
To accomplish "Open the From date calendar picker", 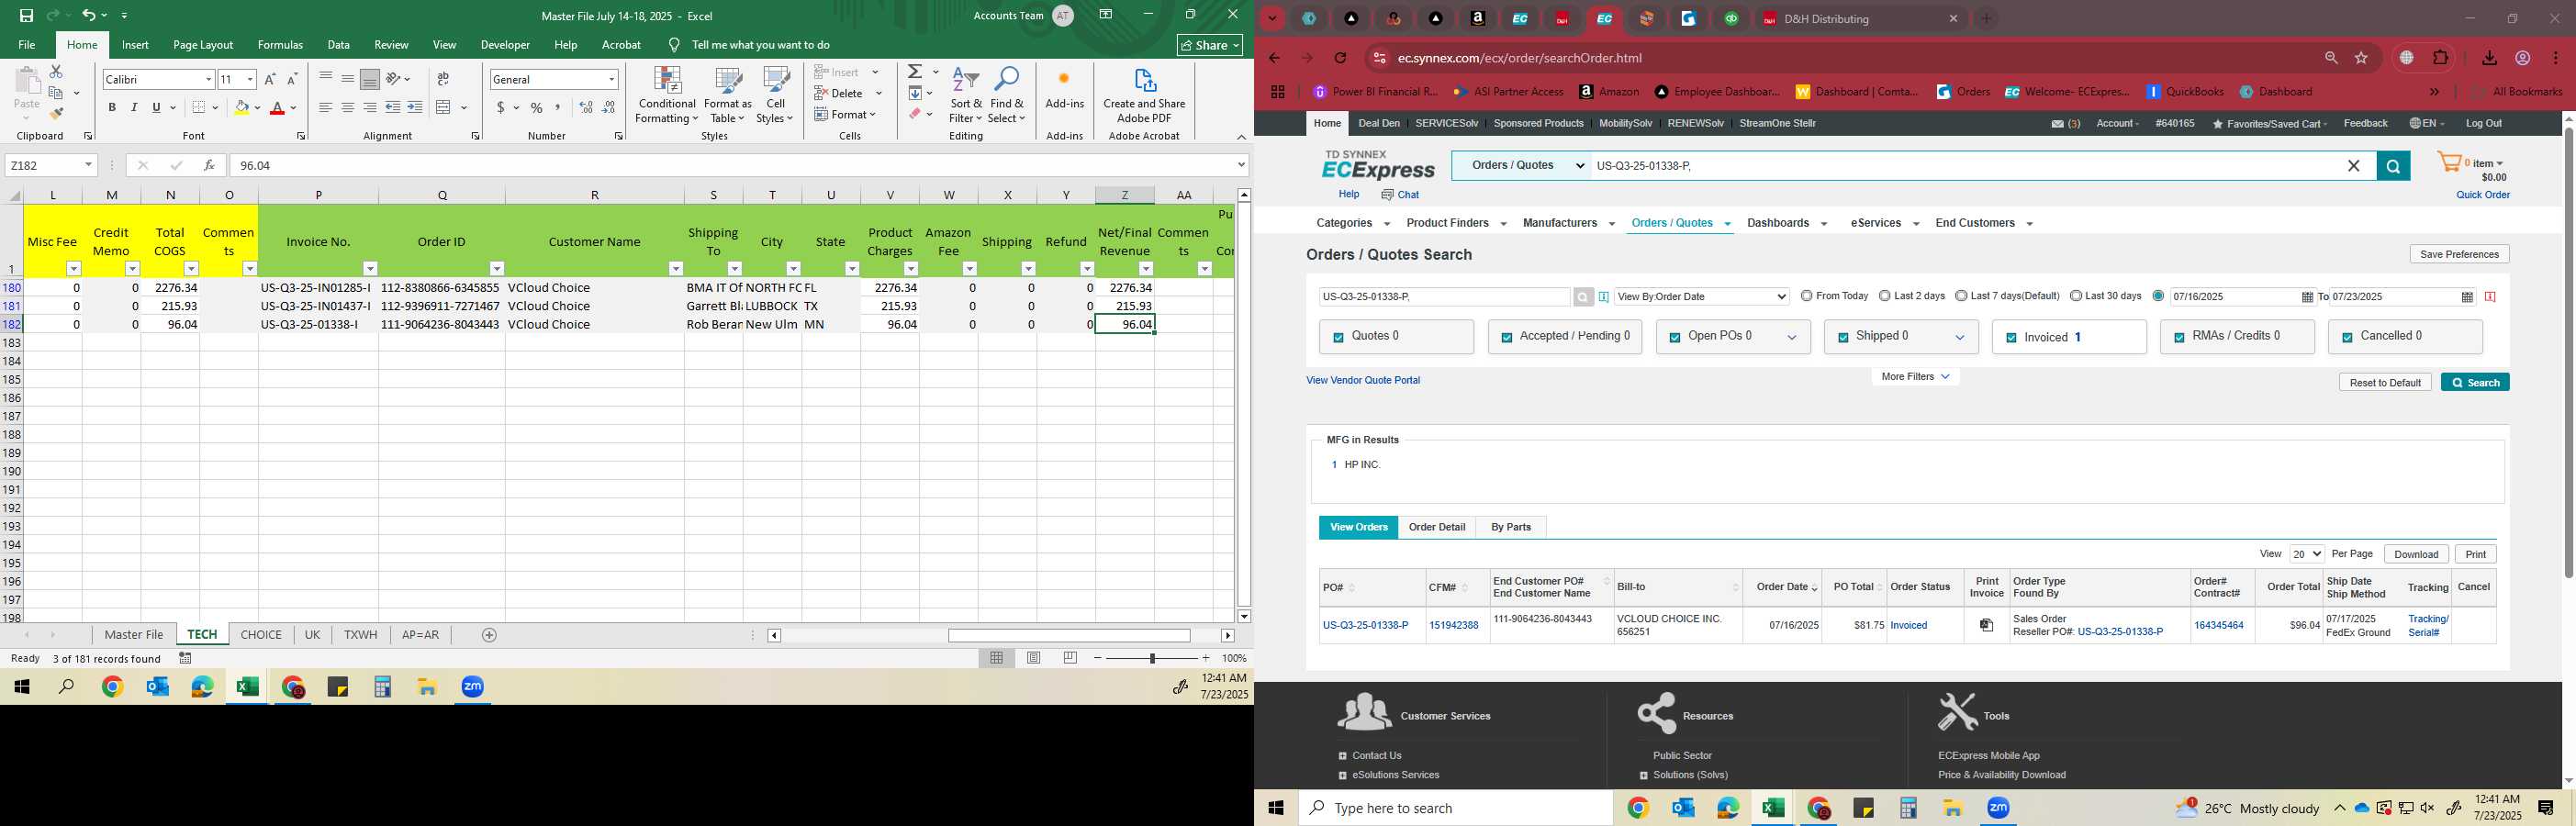I will point(2307,297).
